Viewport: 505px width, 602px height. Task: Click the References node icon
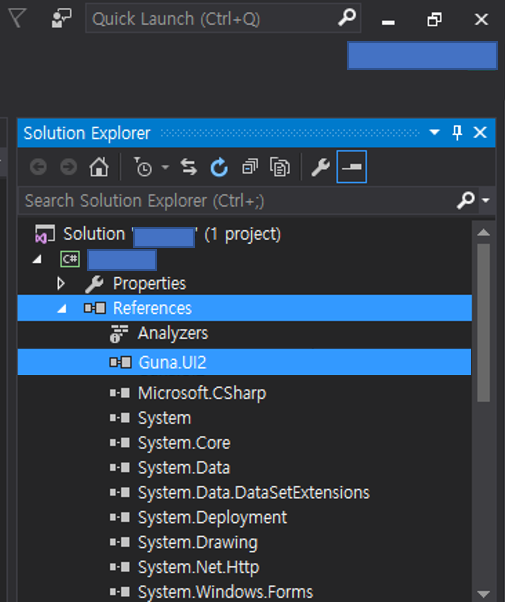coord(95,308)
